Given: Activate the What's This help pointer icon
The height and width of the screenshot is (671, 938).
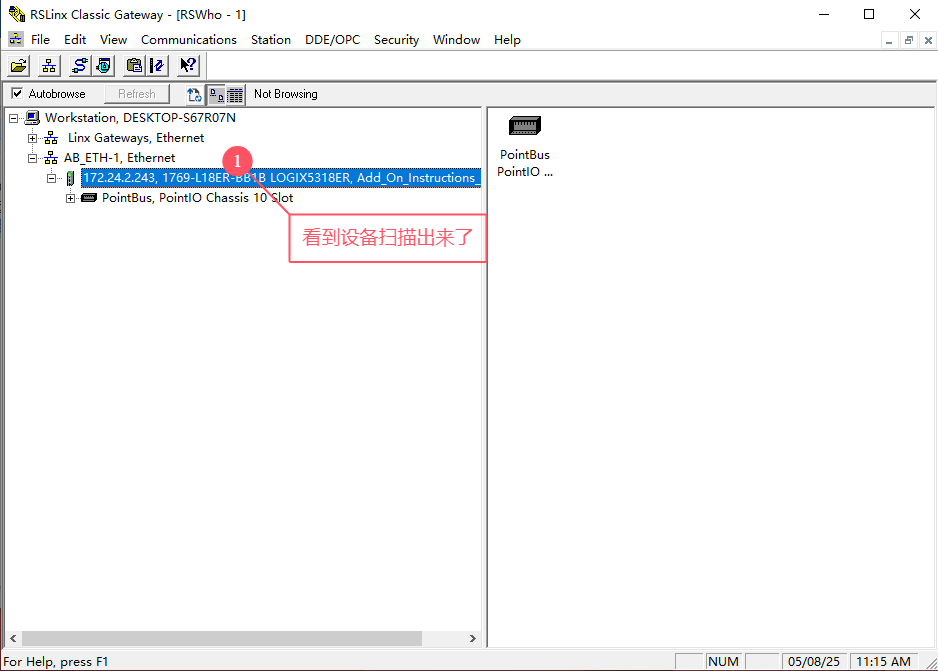Looking at the screenshot, I should click(x=188, y=65).
